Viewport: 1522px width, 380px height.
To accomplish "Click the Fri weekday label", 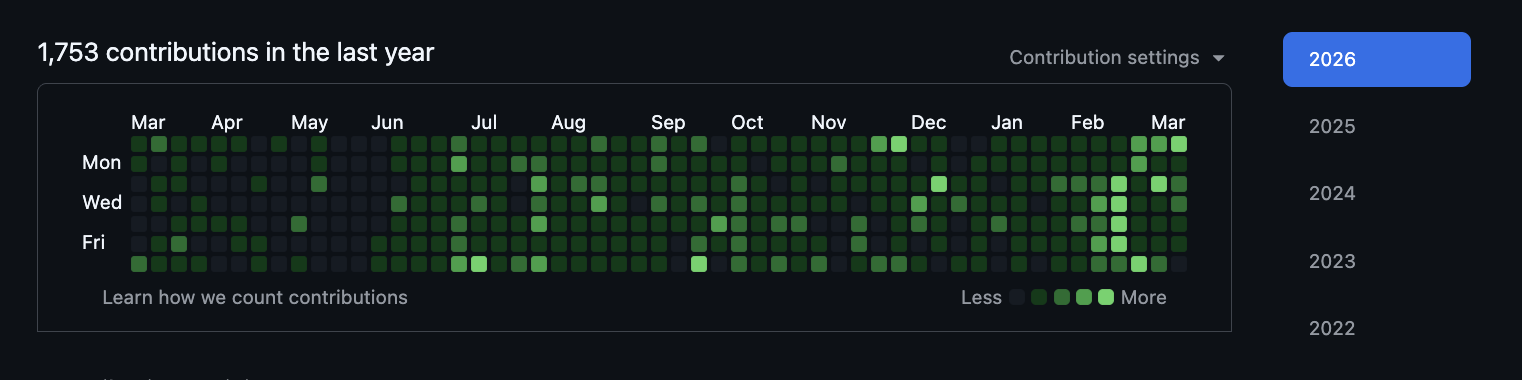I will [x=93, y=243].
